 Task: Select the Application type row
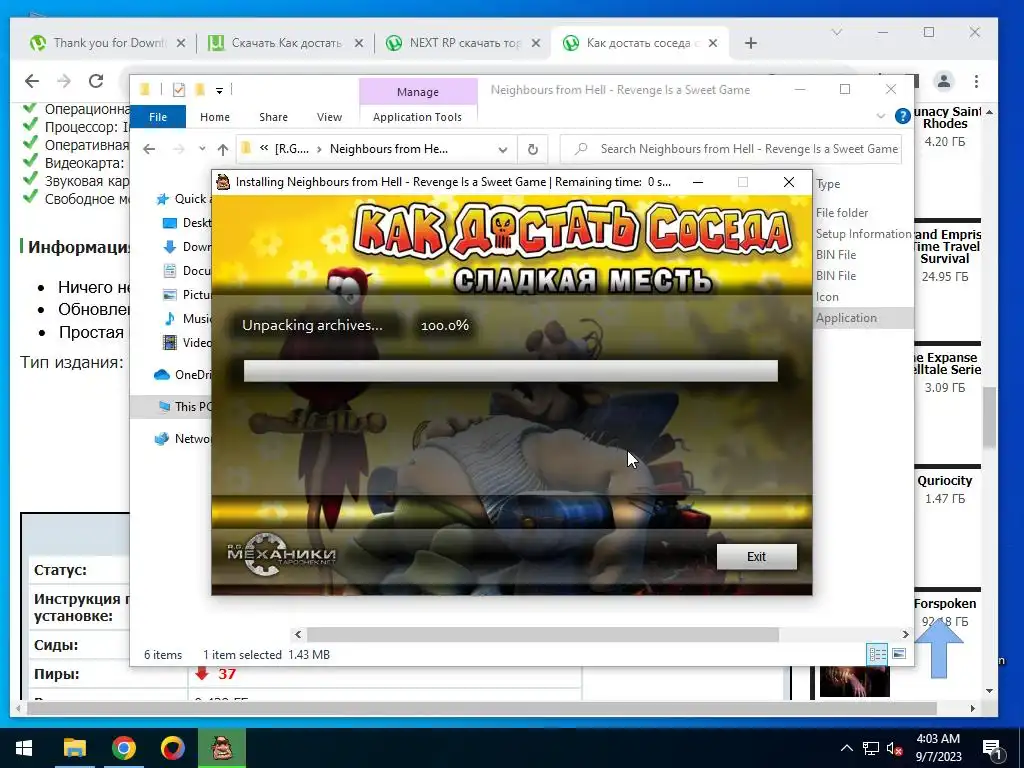coord(863,318)
